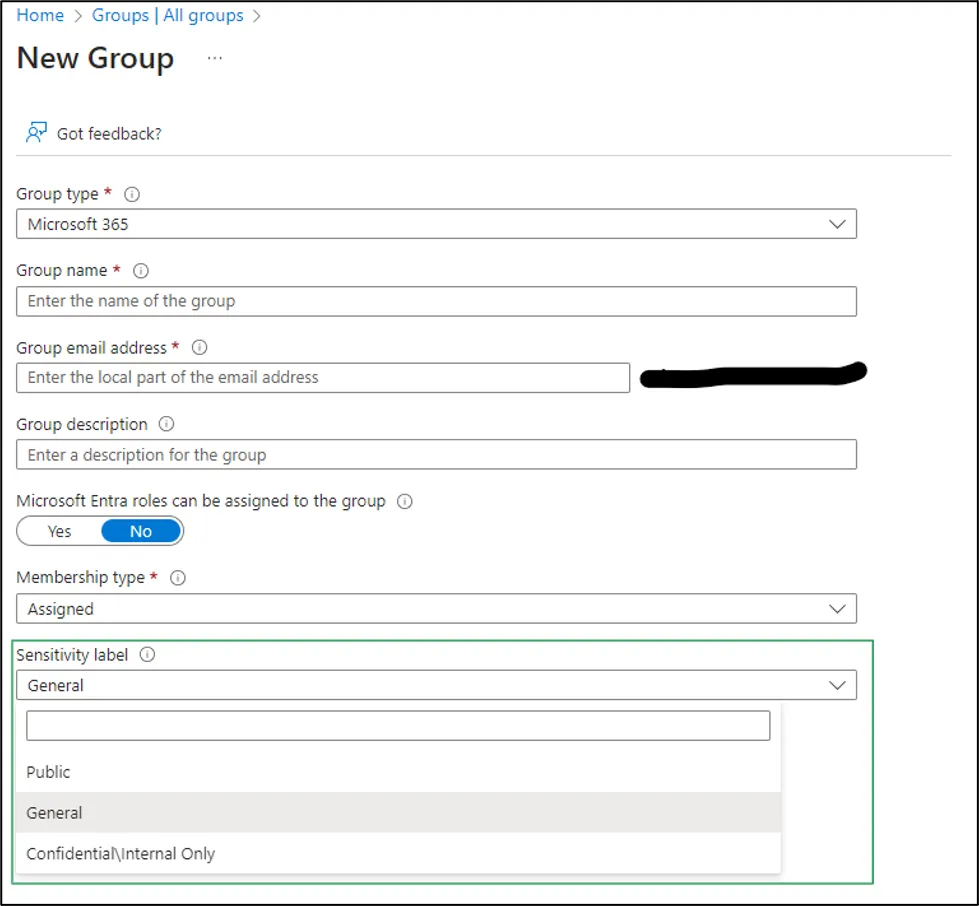Click the Group email address info icon
This screenshot has height=906, width=979.
coord(197,348)
